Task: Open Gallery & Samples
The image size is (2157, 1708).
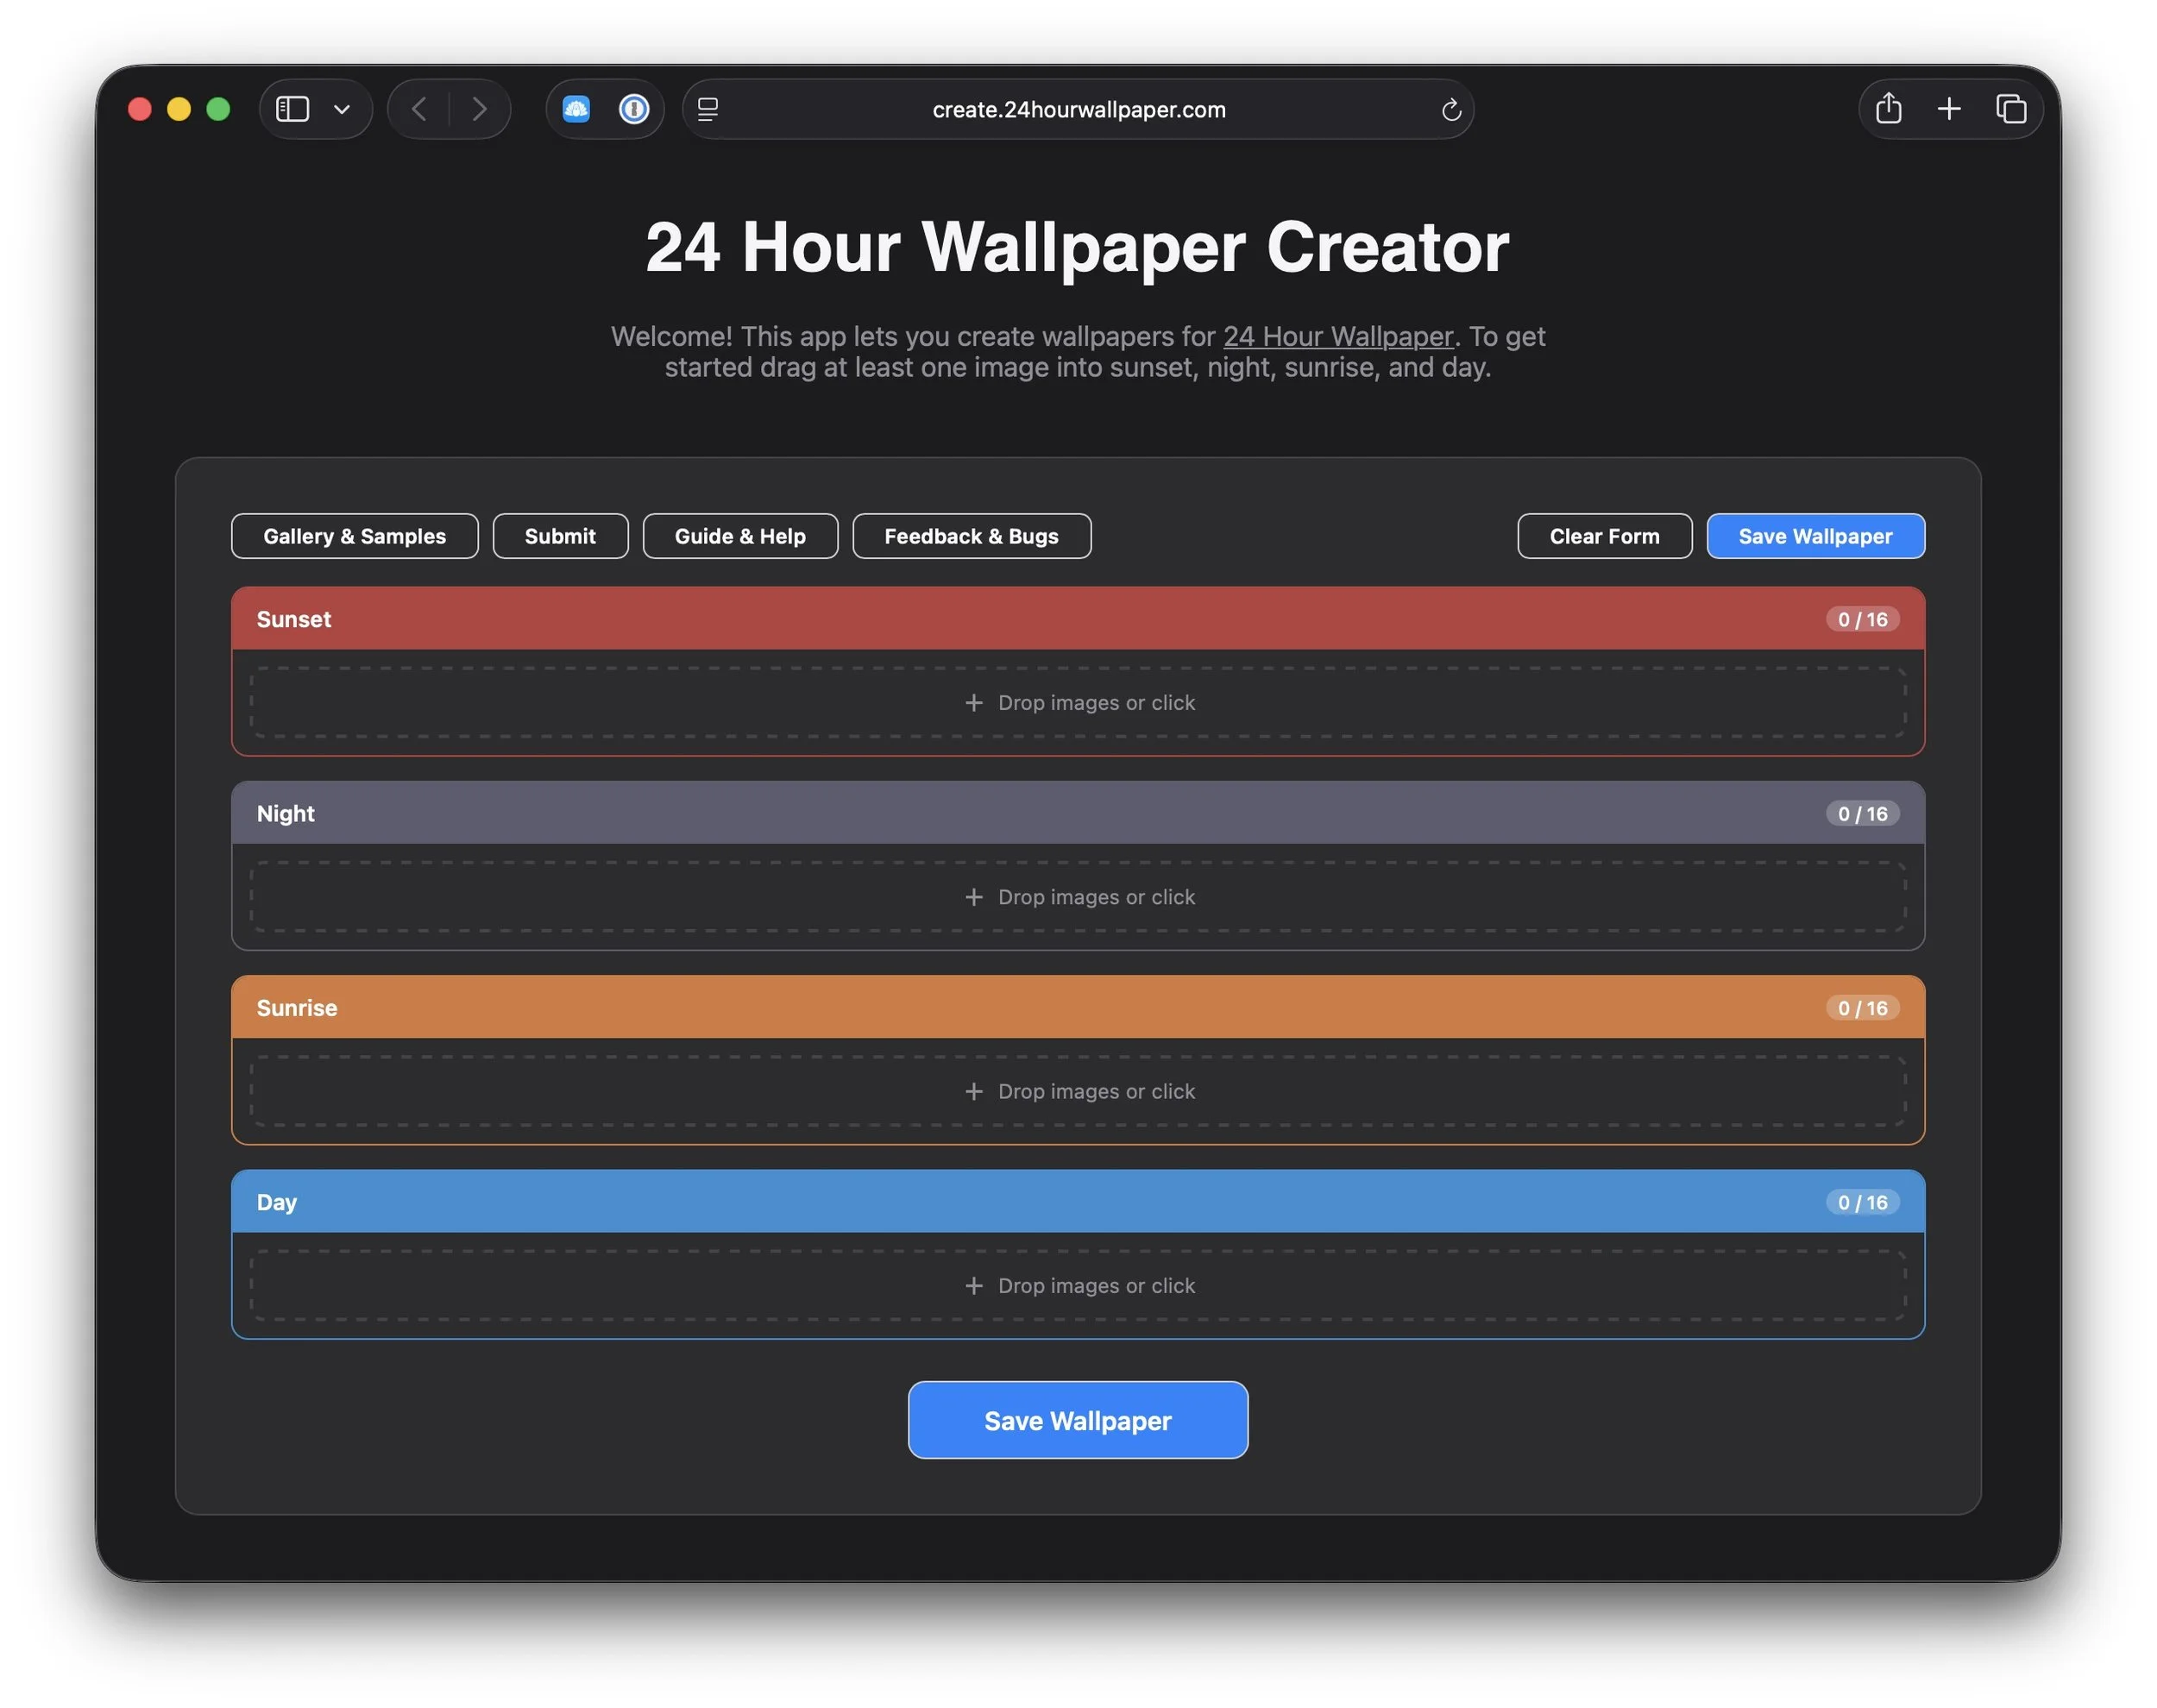Action: click(355, 536)
